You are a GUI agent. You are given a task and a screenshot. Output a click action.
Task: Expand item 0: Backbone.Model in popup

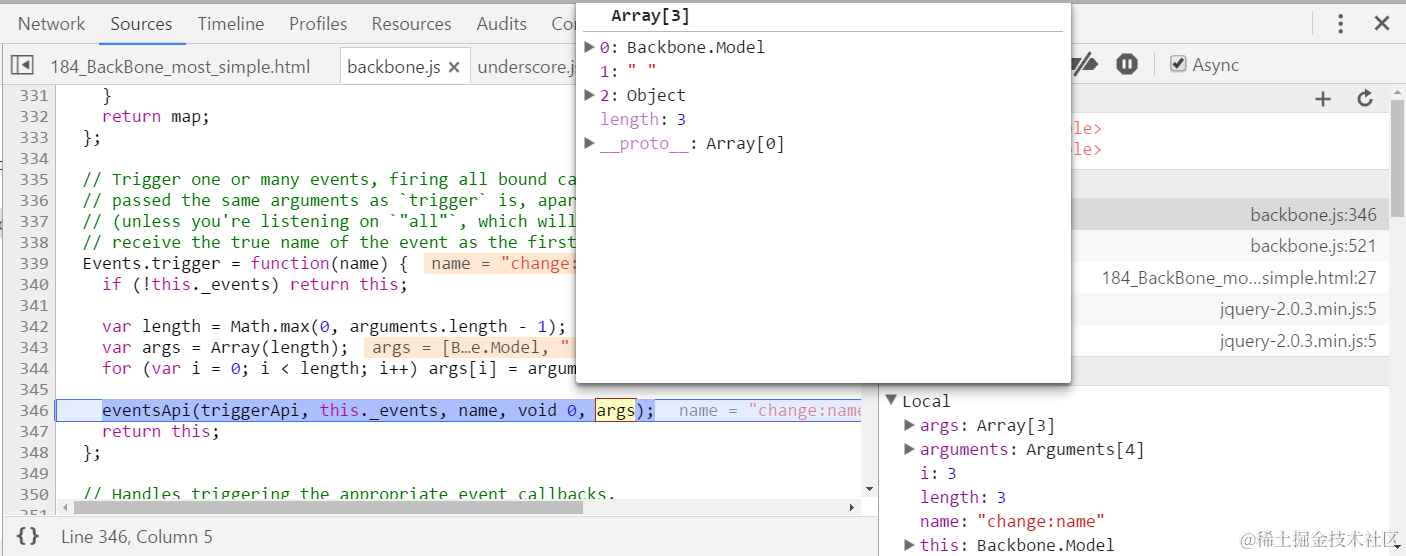tap(589, 47)
